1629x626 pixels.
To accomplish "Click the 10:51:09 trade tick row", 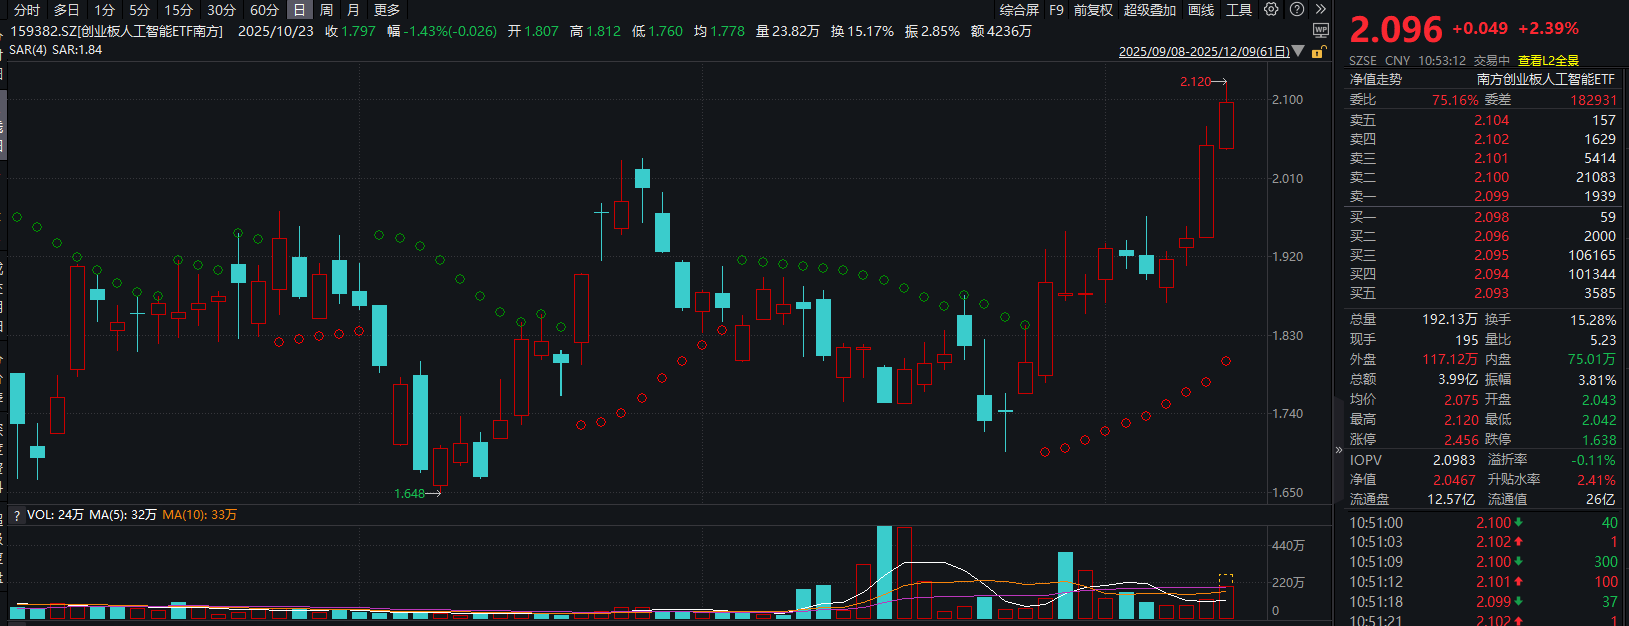I will [x=1482, y=562].
